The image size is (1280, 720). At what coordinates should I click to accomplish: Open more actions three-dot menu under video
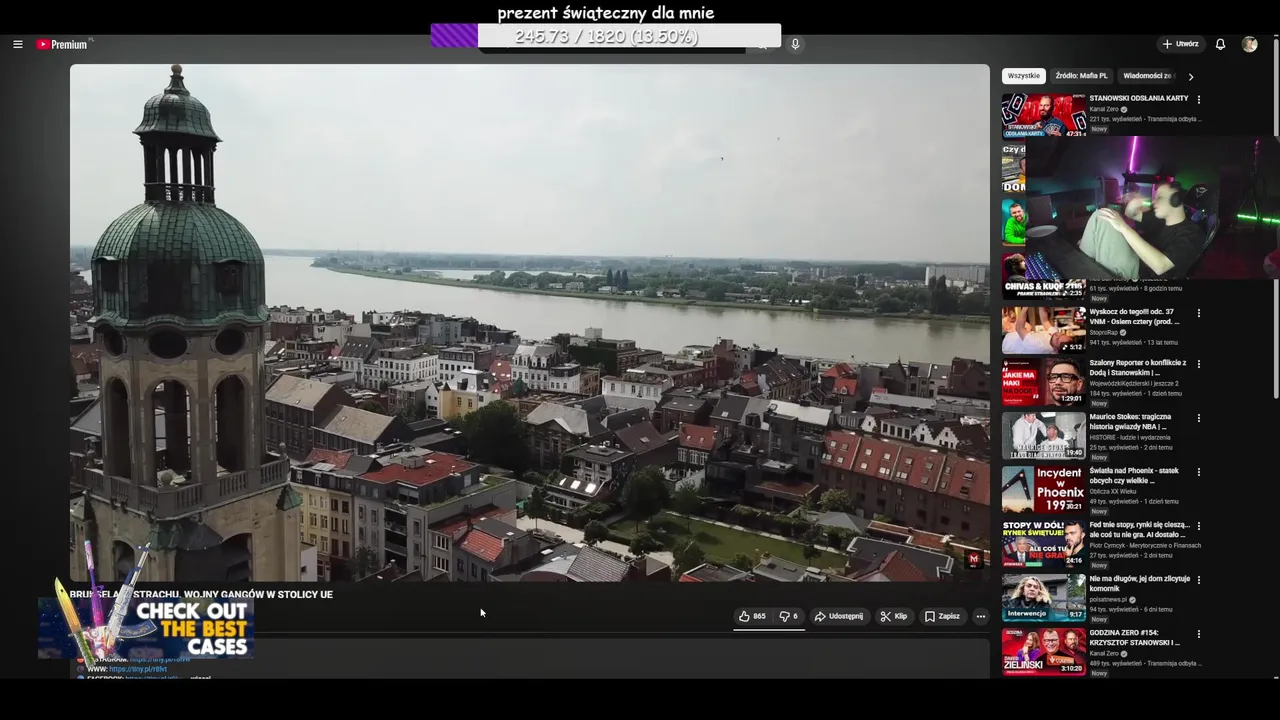(x=980, y=616)
